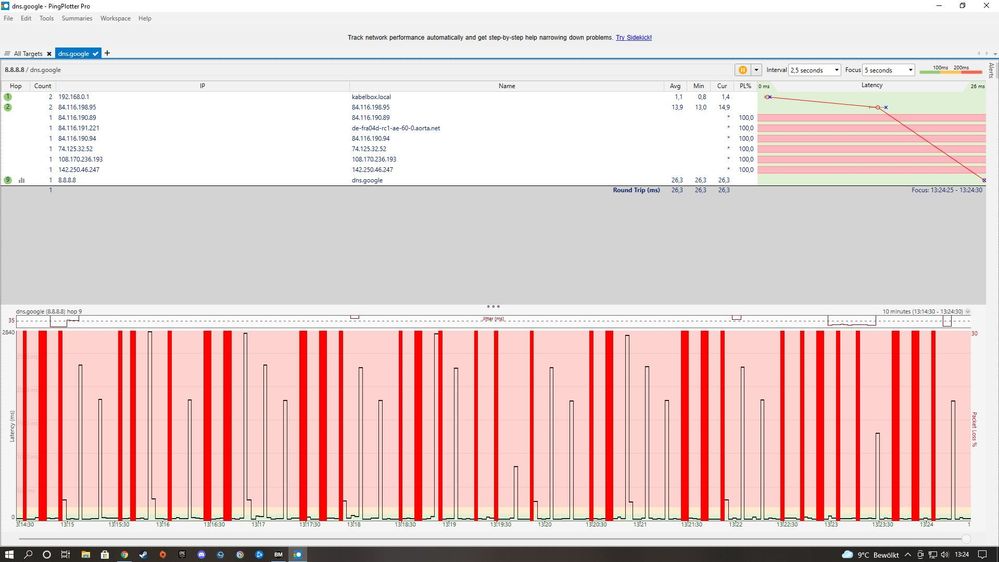The width and height of the screenshot is (999, 562).
Task: Select IP address 84.116.191.221
Action: pos(79,128)
